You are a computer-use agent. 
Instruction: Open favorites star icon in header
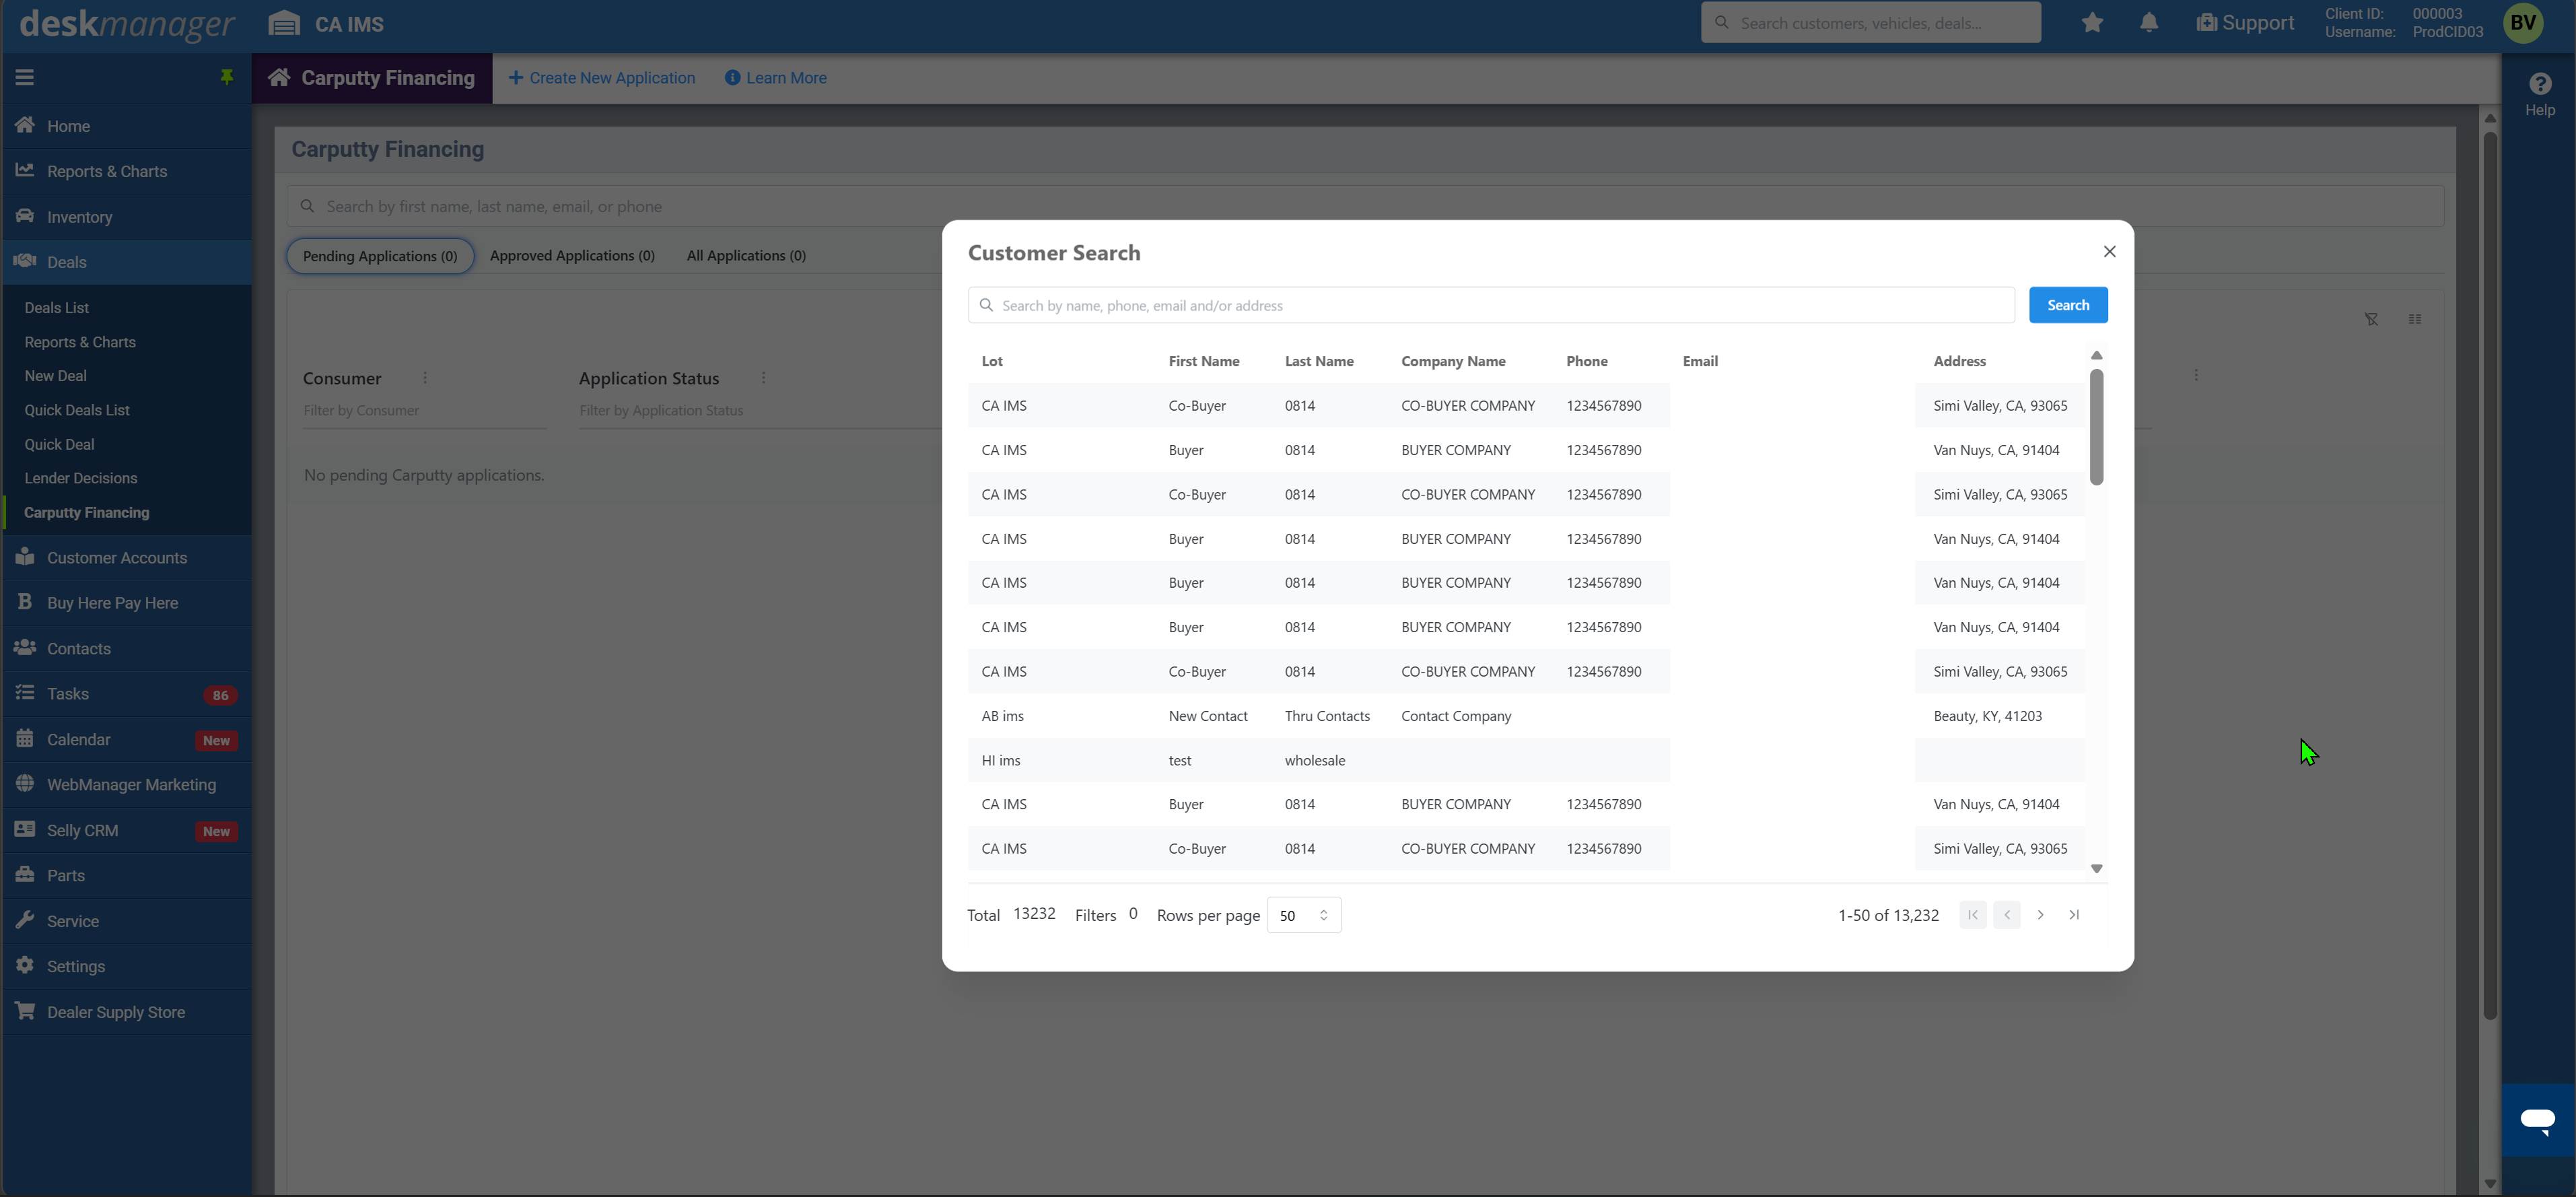pos(2092,23)
